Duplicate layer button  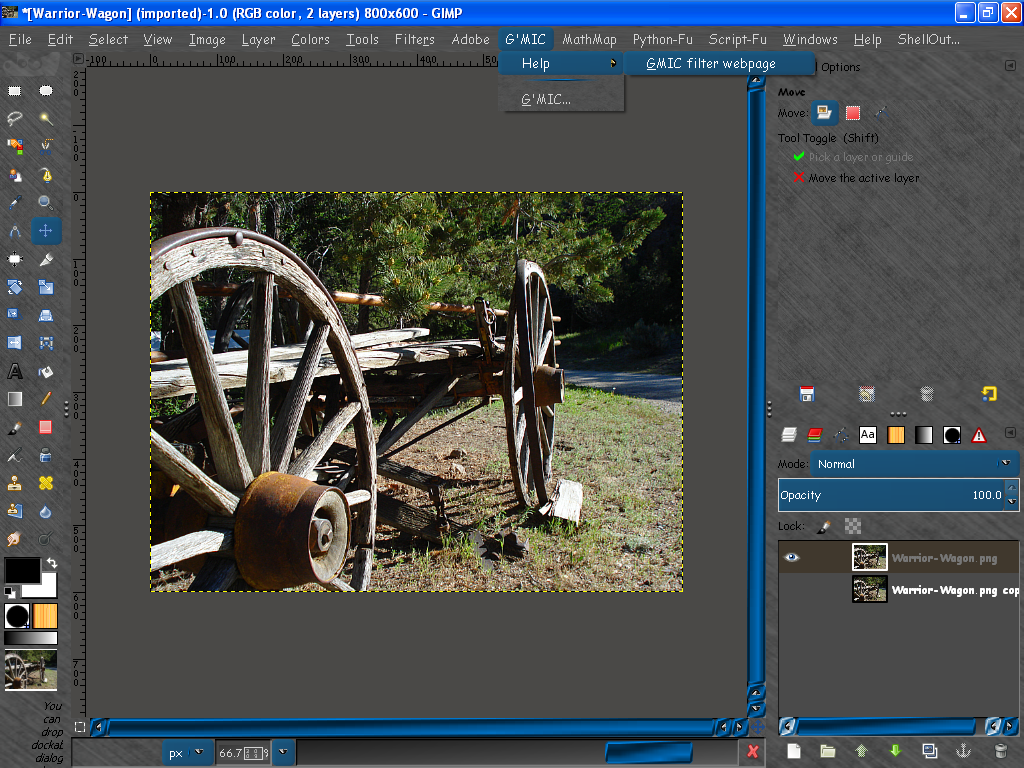929,751
